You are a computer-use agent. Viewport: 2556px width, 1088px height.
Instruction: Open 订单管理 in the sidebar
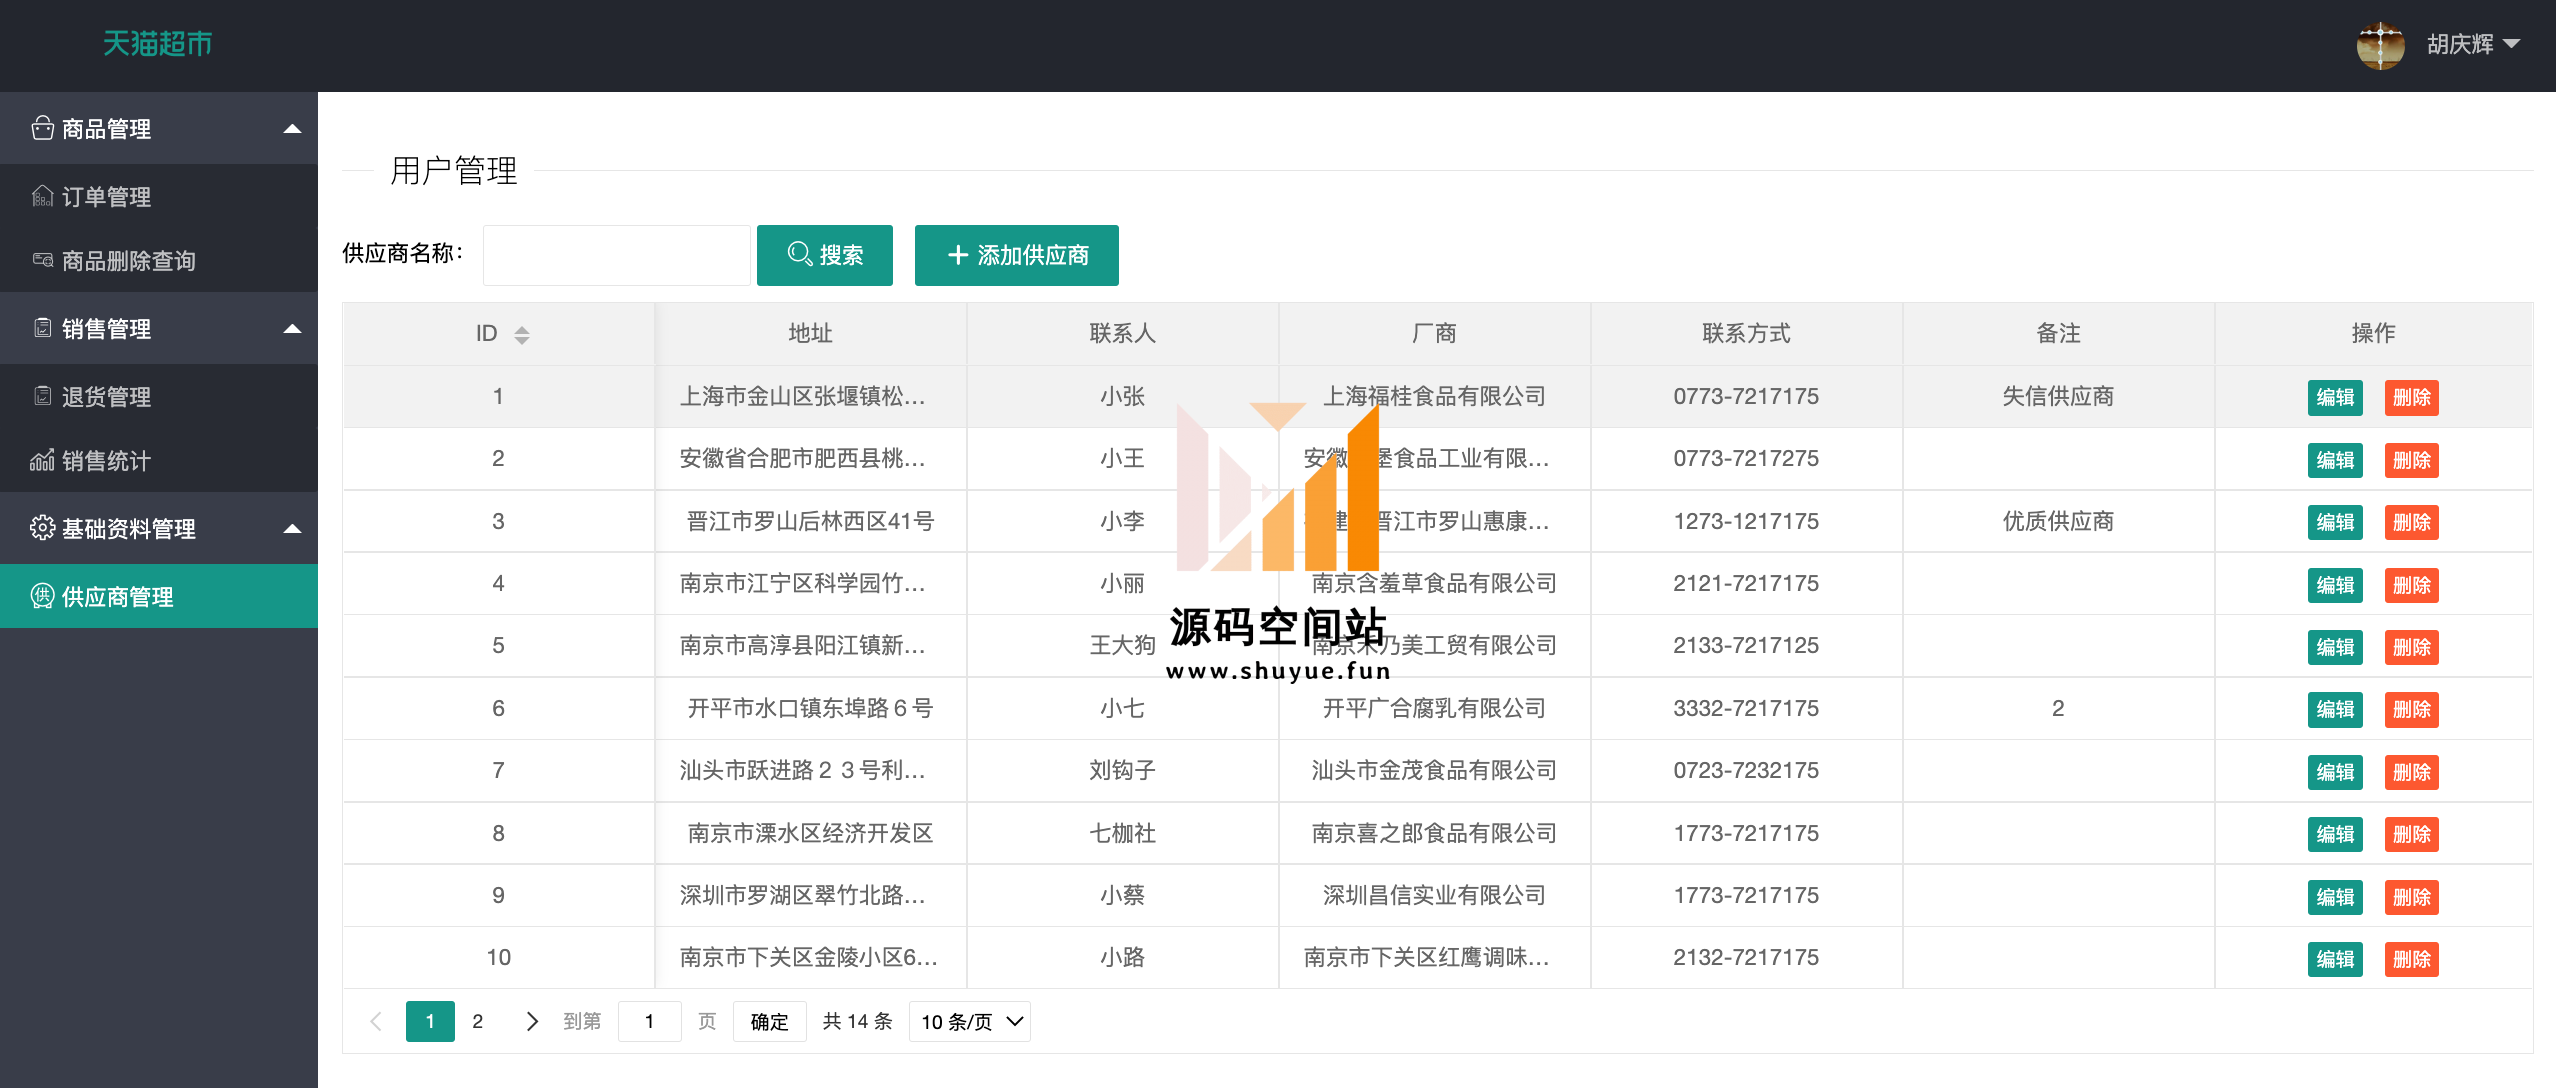click(x=159, y=196)
